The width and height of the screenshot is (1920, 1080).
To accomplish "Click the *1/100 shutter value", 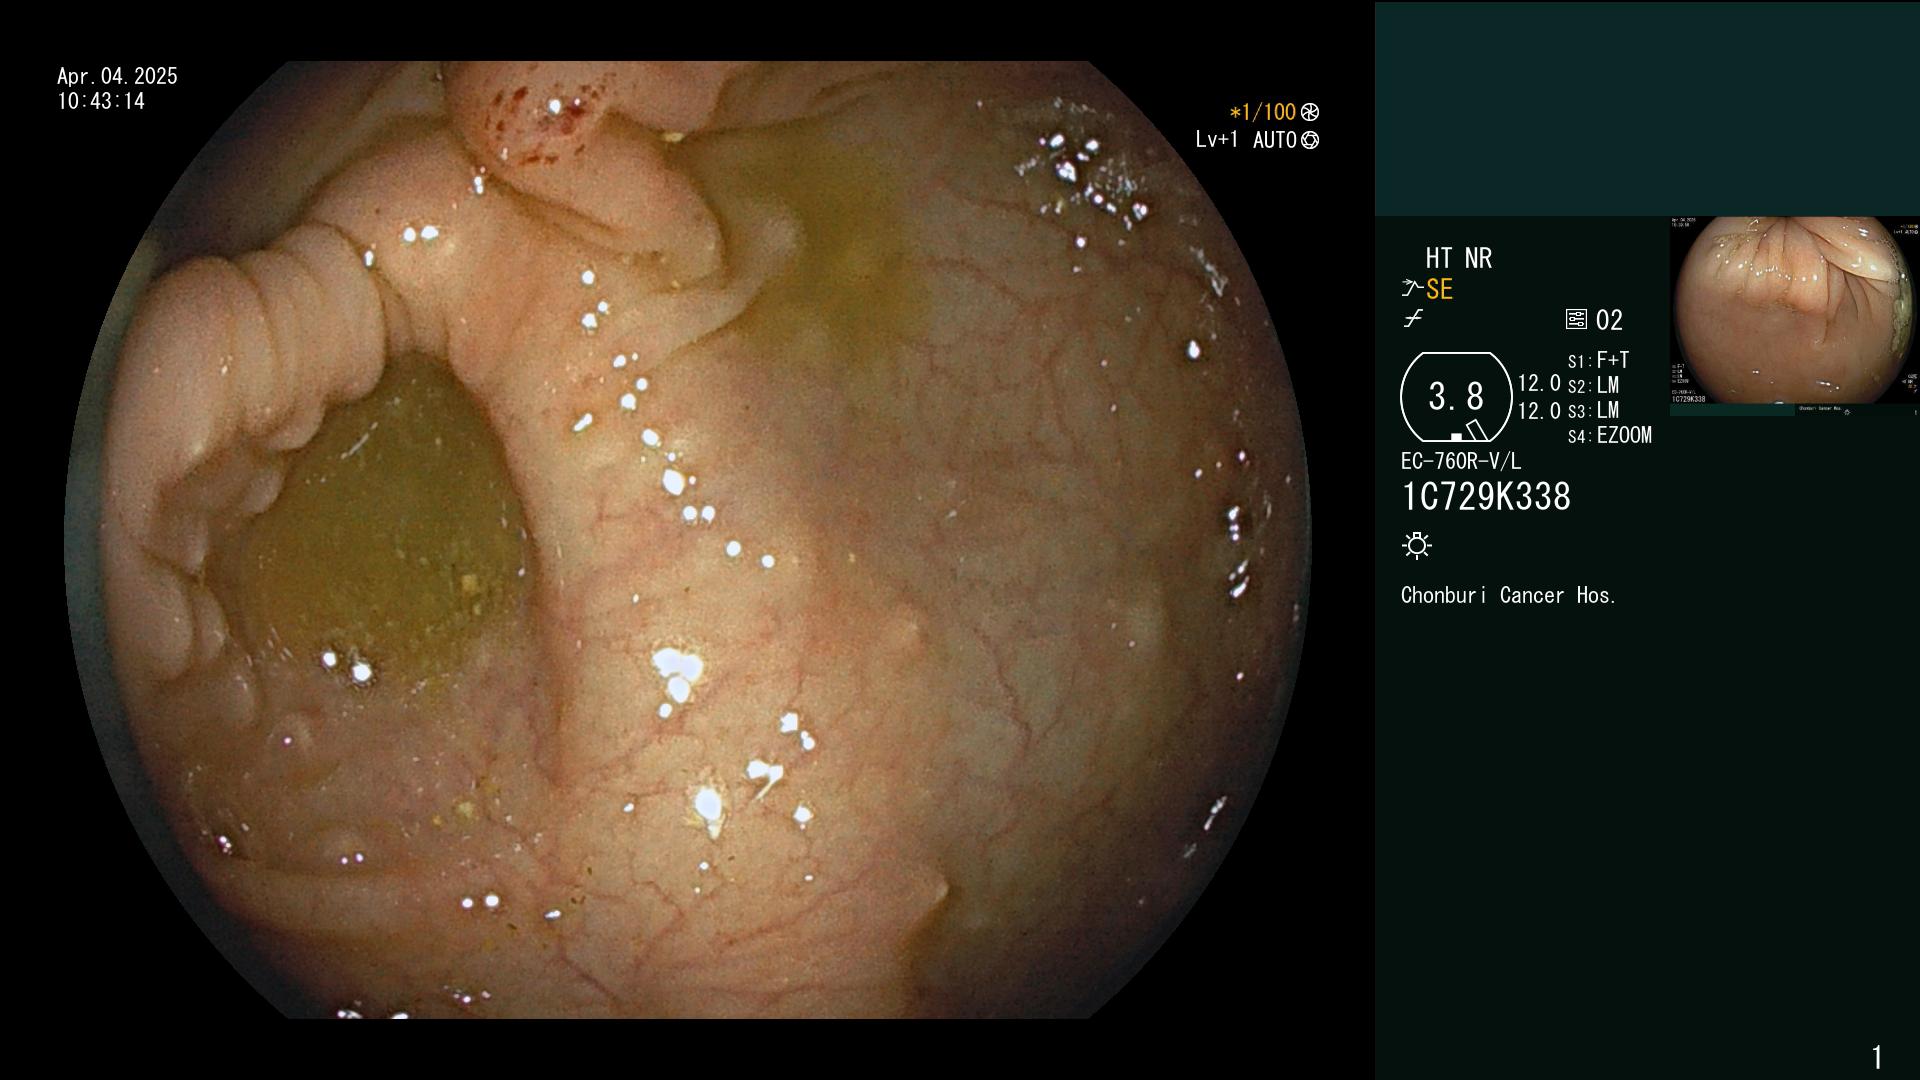I will click(x=1263, y=112).
